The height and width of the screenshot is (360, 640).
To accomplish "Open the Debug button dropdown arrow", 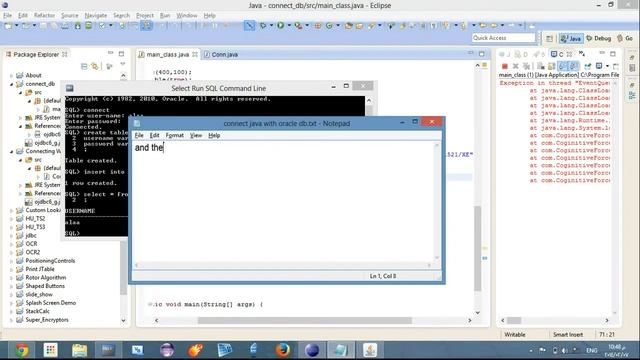I will (271, 25).
